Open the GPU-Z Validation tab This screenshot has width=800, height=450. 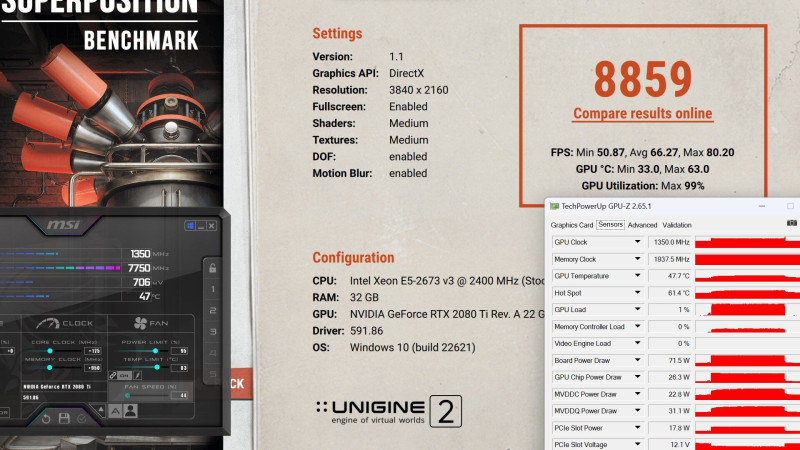tap(677, 225)
